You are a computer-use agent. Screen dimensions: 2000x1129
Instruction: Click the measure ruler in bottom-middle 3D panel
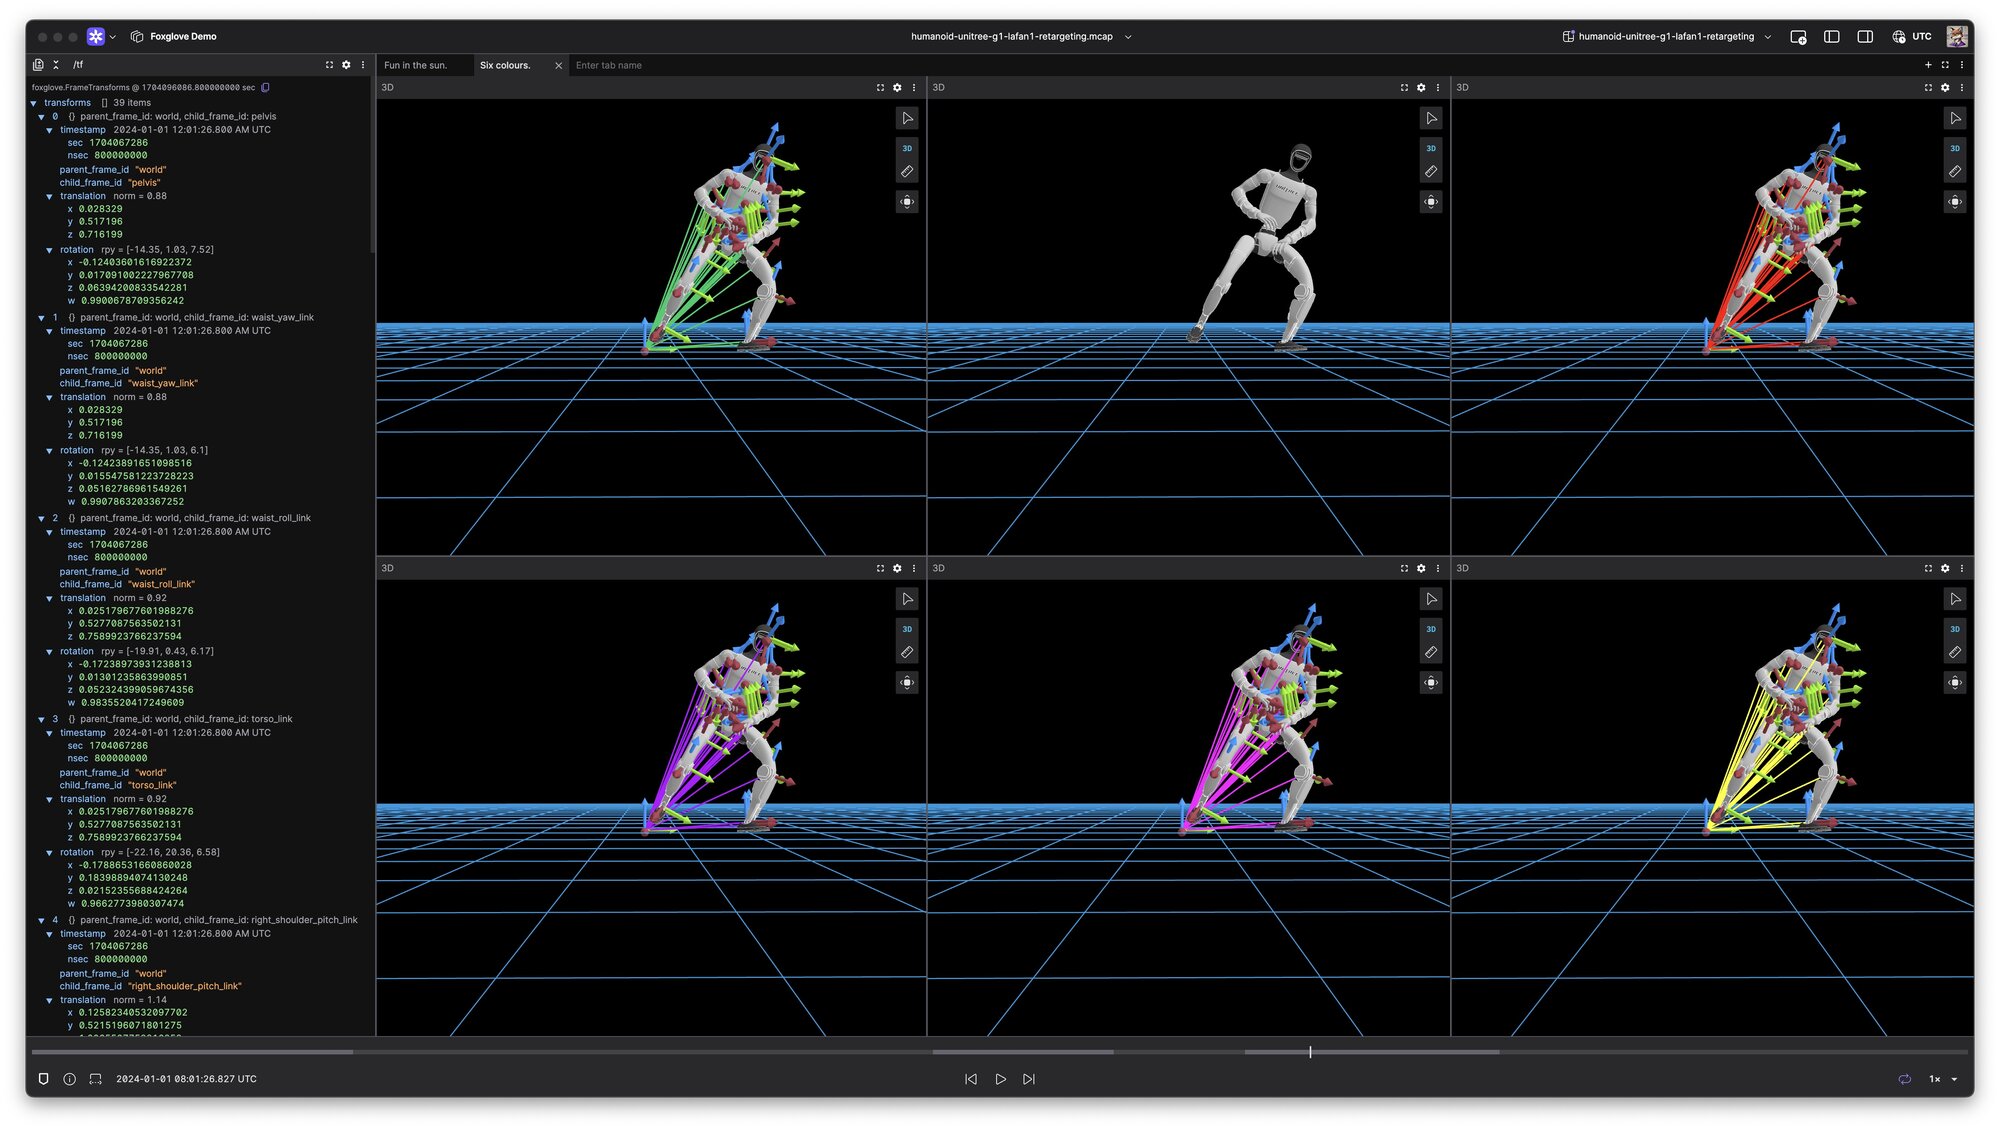pyautogui.click(x=1431, y=653)
